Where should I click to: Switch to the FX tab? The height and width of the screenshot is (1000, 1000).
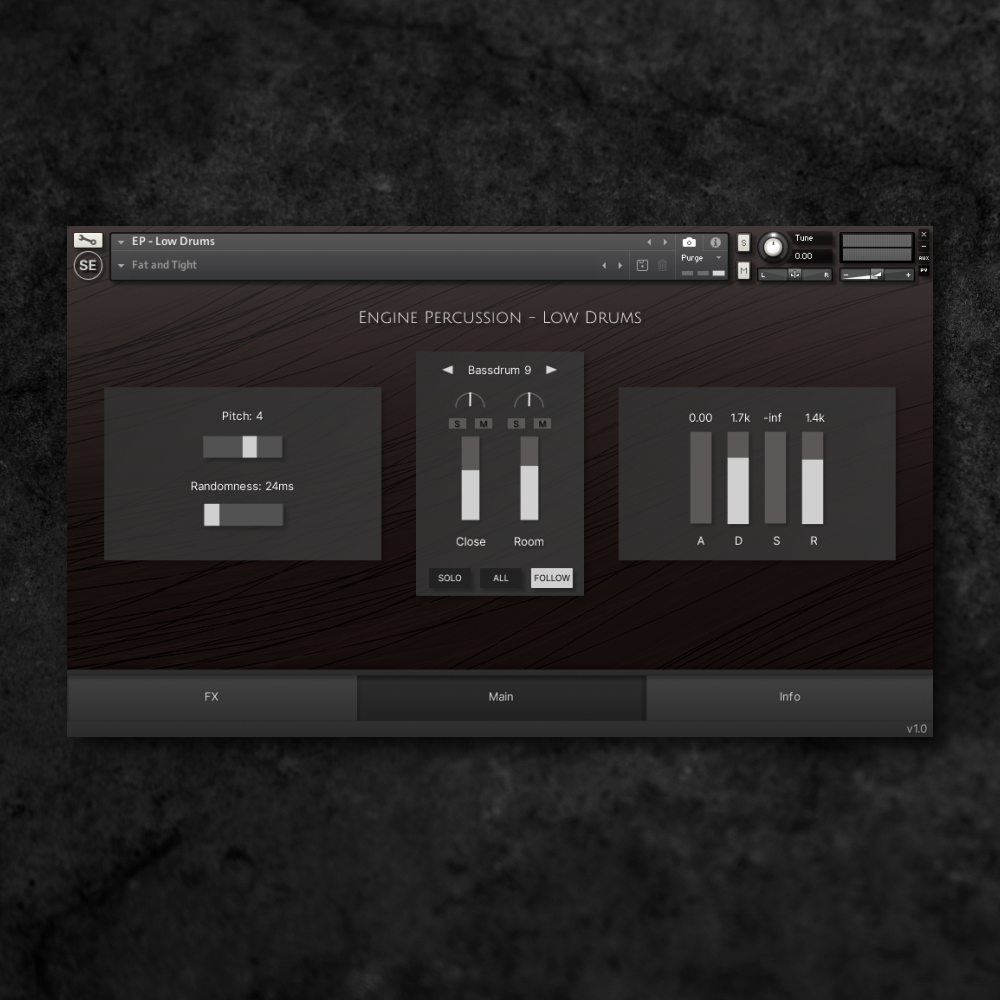(x=210, y=697)
